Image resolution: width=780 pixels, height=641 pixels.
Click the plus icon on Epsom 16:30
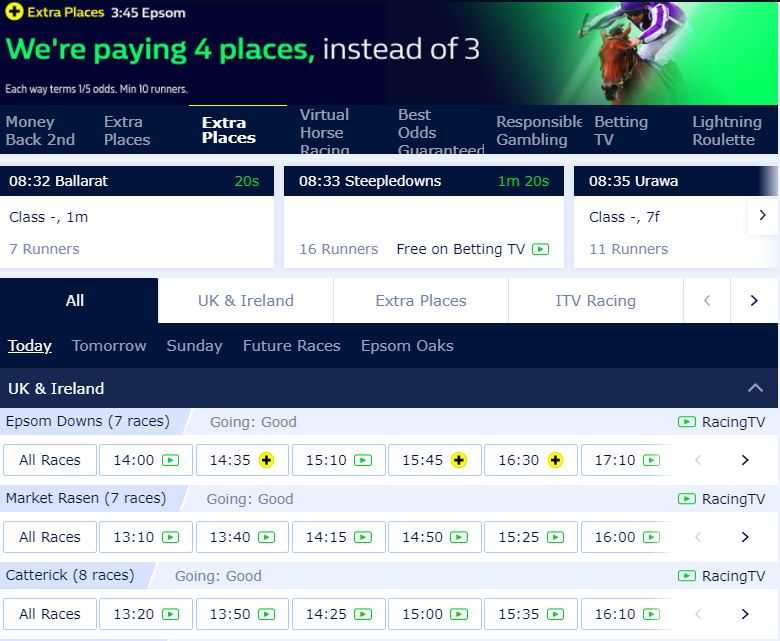point(555,460)
